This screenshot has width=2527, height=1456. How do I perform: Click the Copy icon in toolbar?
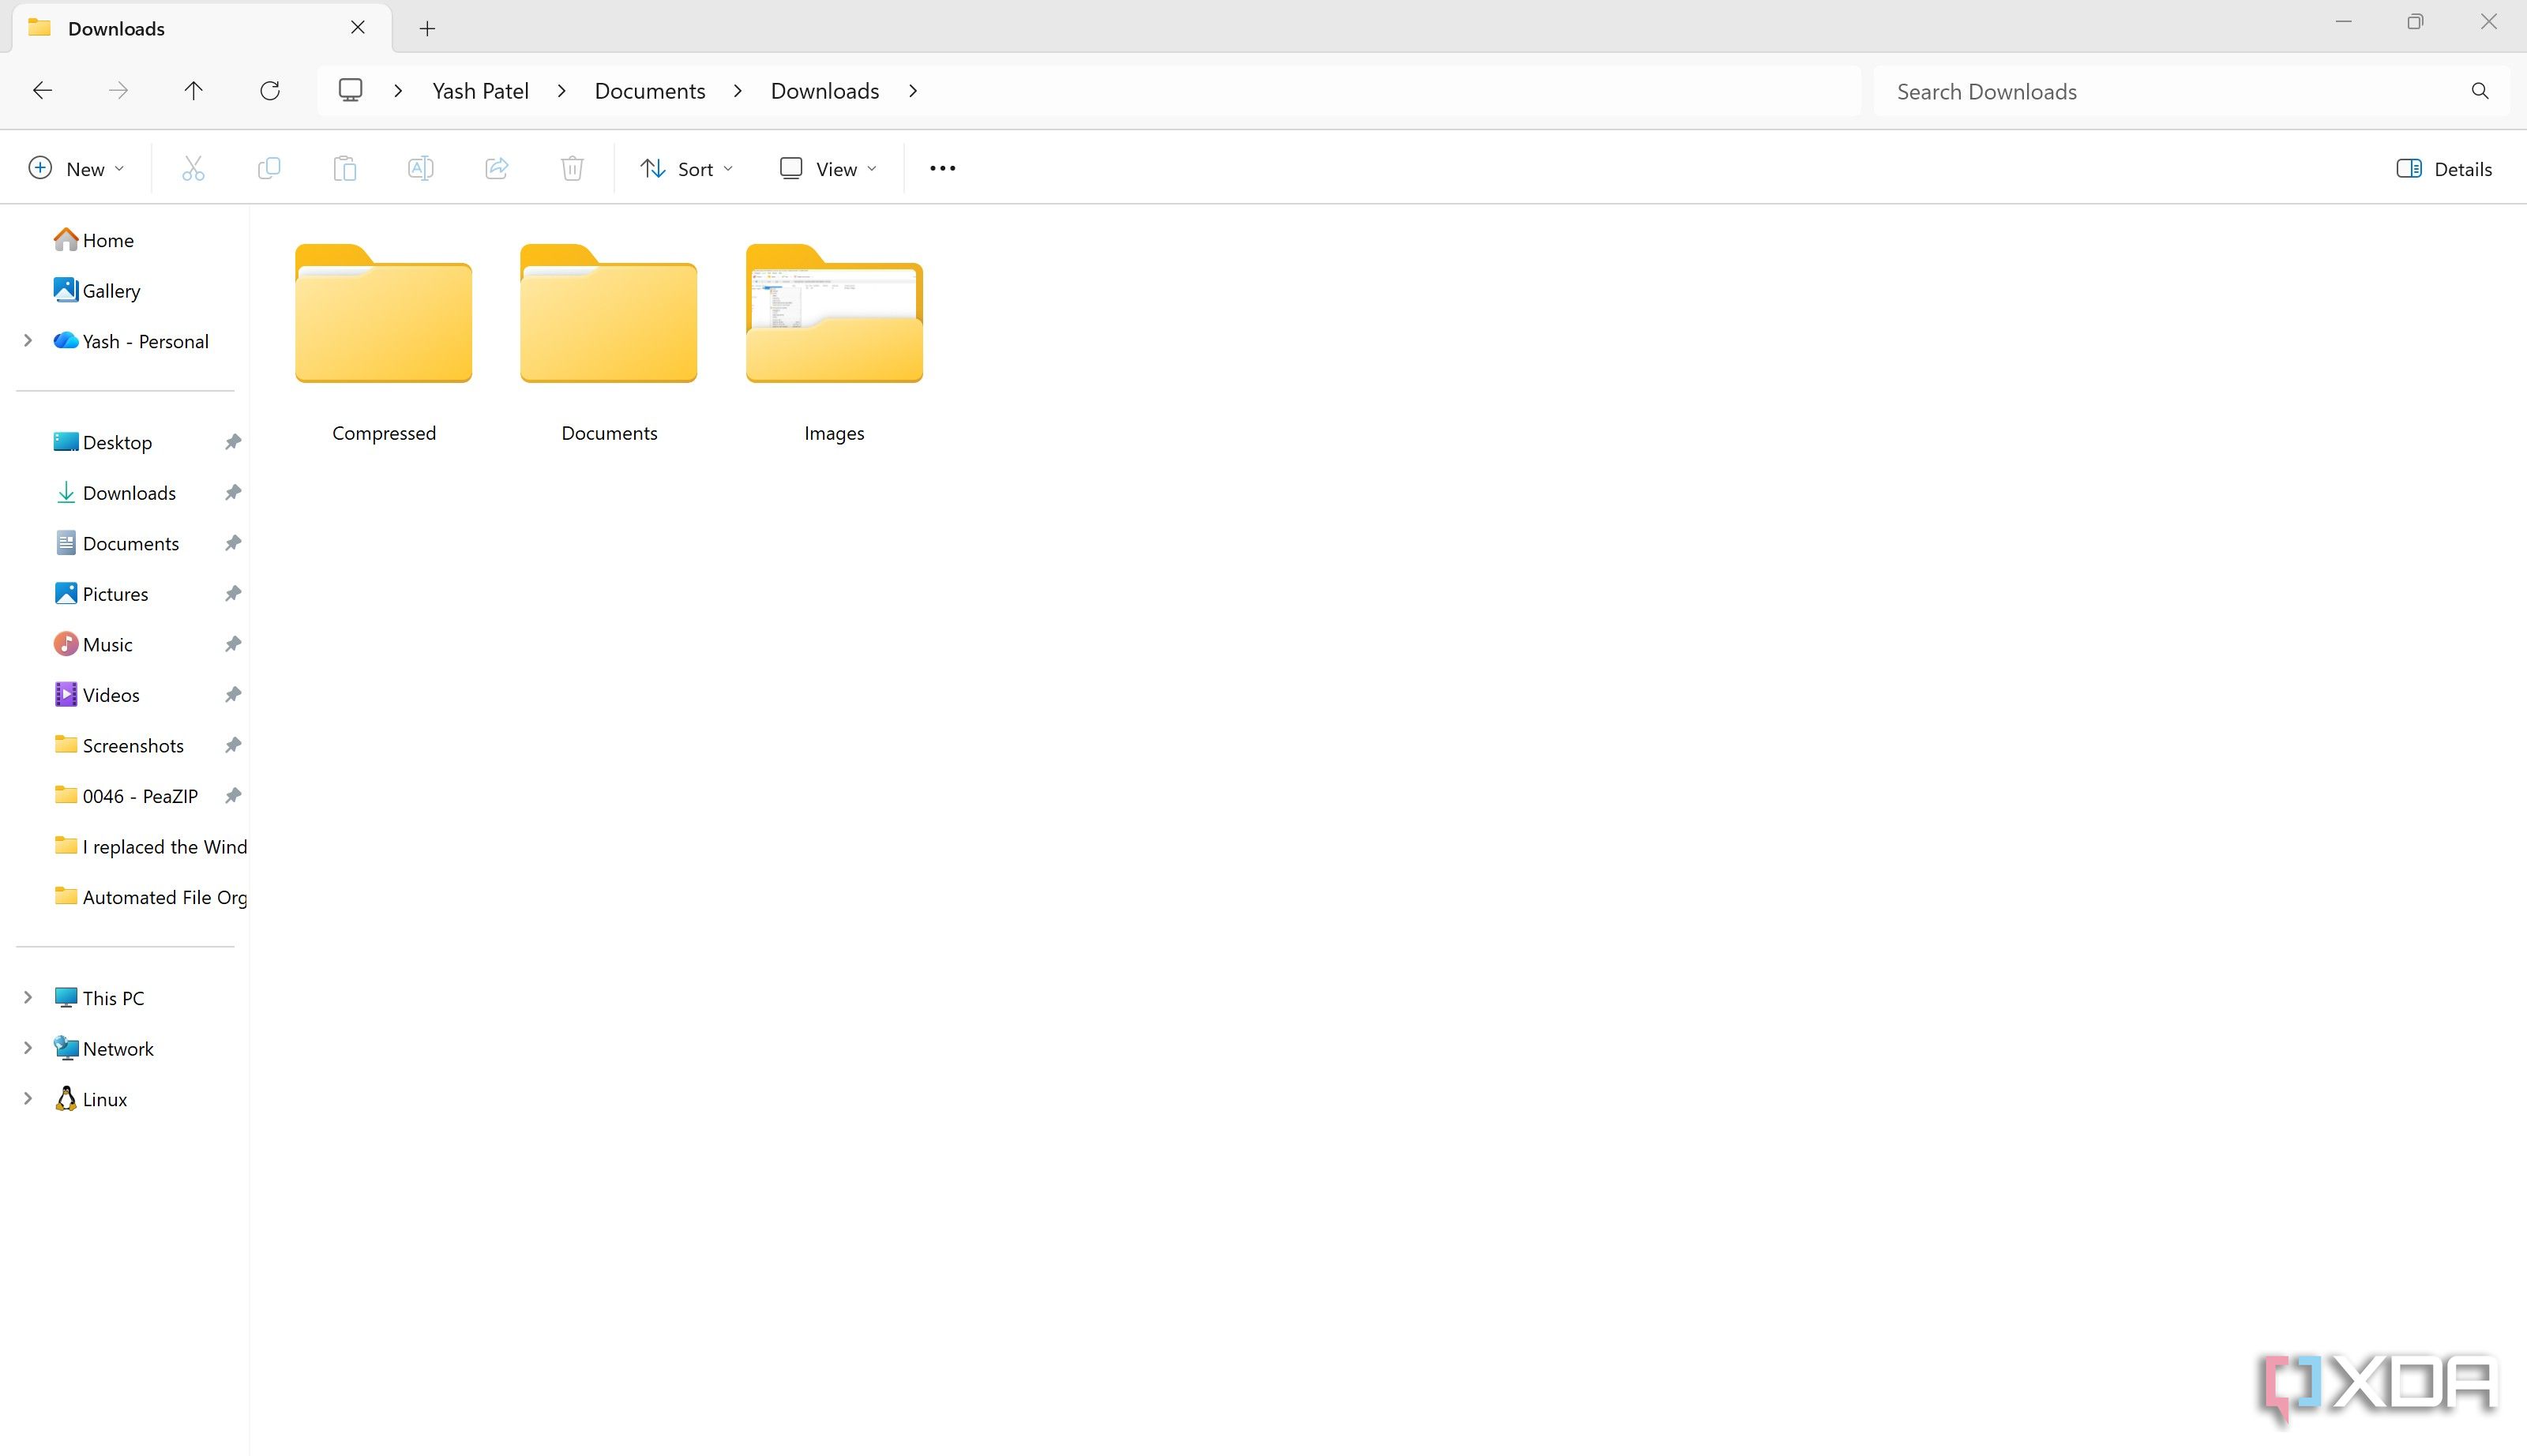click(x=269, y=168)
